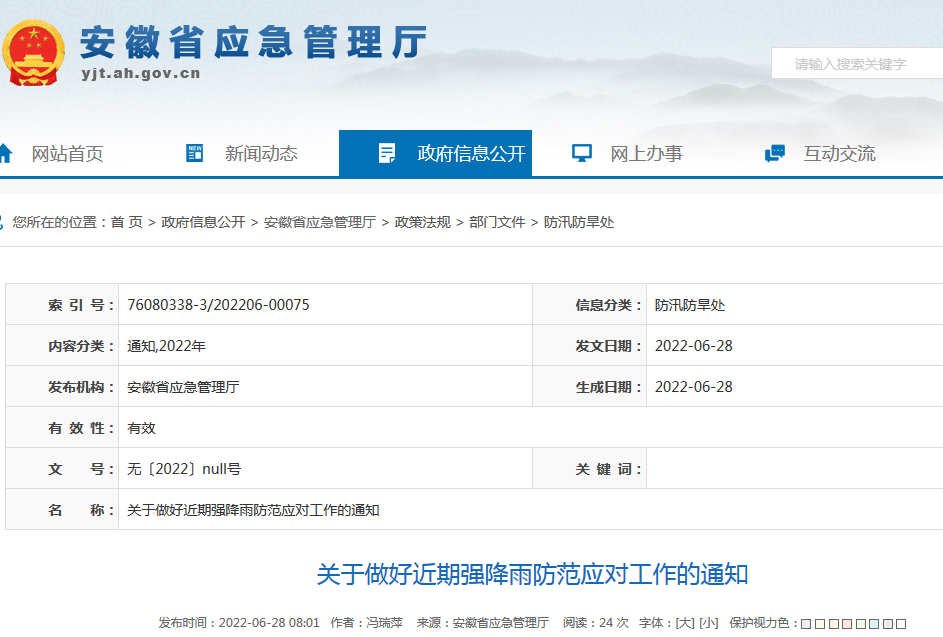Screen dimensions: 943x637
Task: Increase font size with the [大] link
Action: click(684, 623)
